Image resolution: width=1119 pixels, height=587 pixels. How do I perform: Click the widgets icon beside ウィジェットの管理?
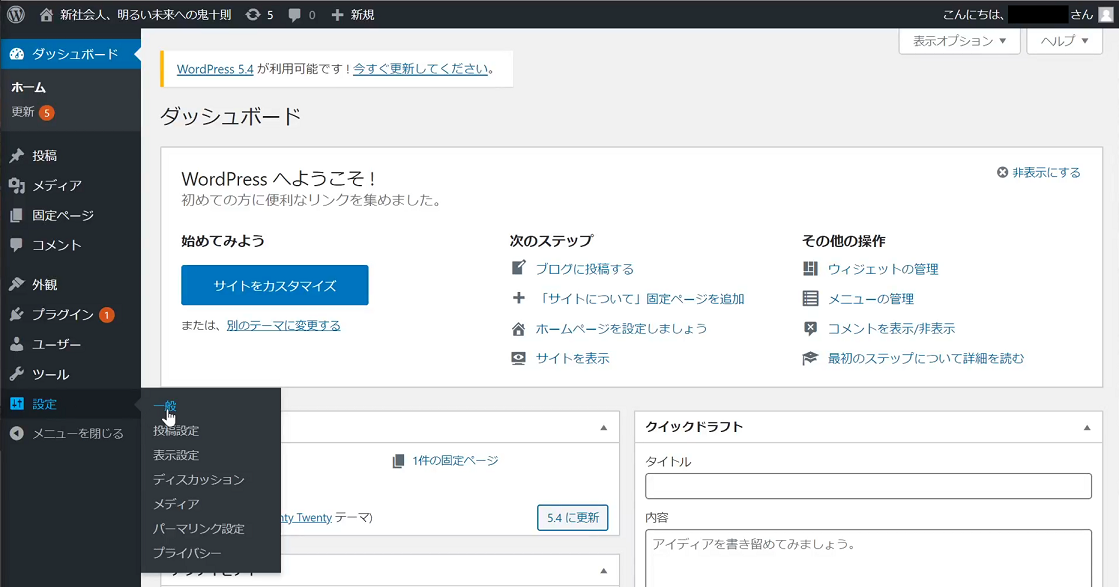(810, 268)
